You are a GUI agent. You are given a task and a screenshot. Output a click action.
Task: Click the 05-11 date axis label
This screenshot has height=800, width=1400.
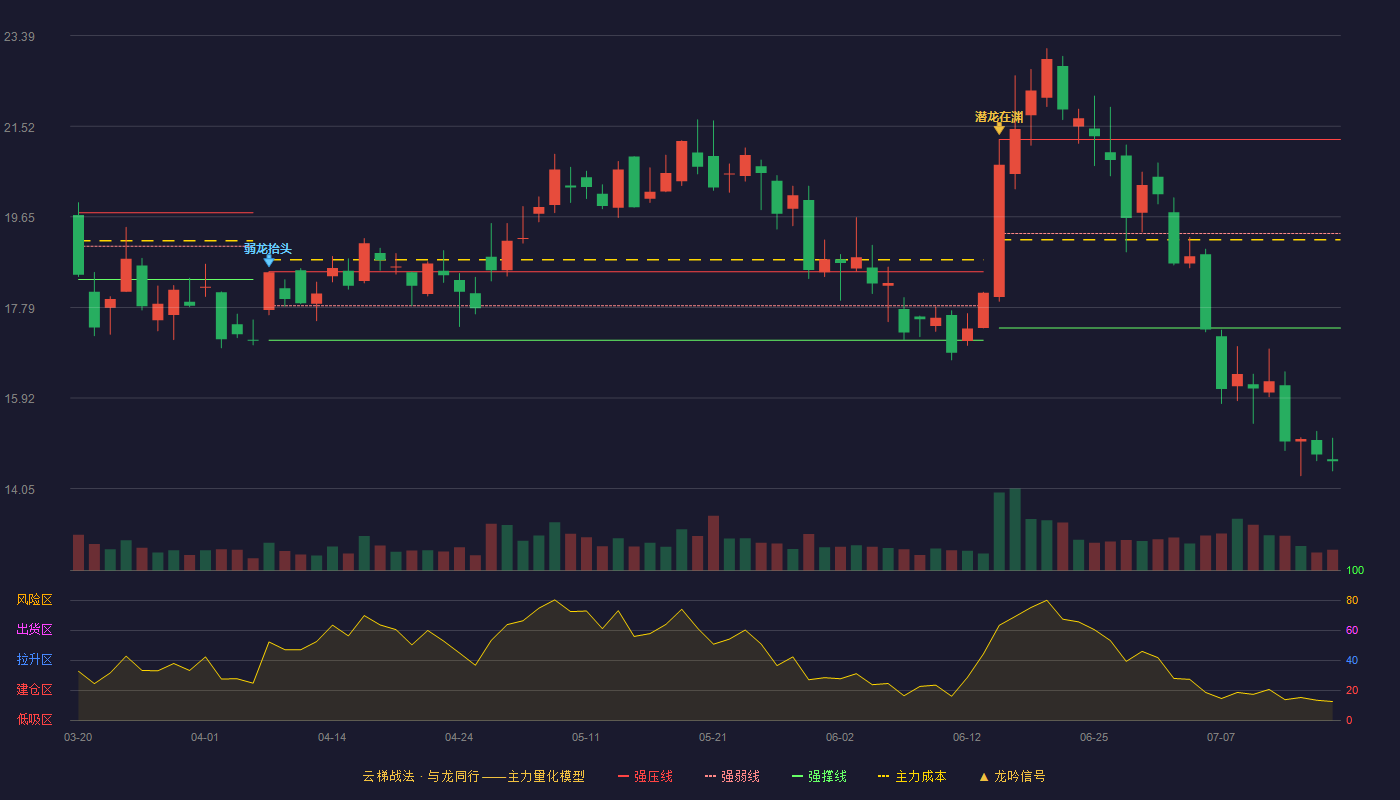pyautogui.click(x=586, y=737)
